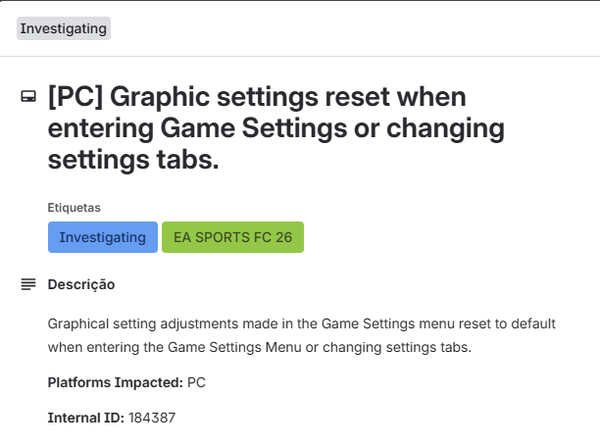Click the gray Investigating list badge
This screenshot has height=445, width=600.
coord(63,28)
